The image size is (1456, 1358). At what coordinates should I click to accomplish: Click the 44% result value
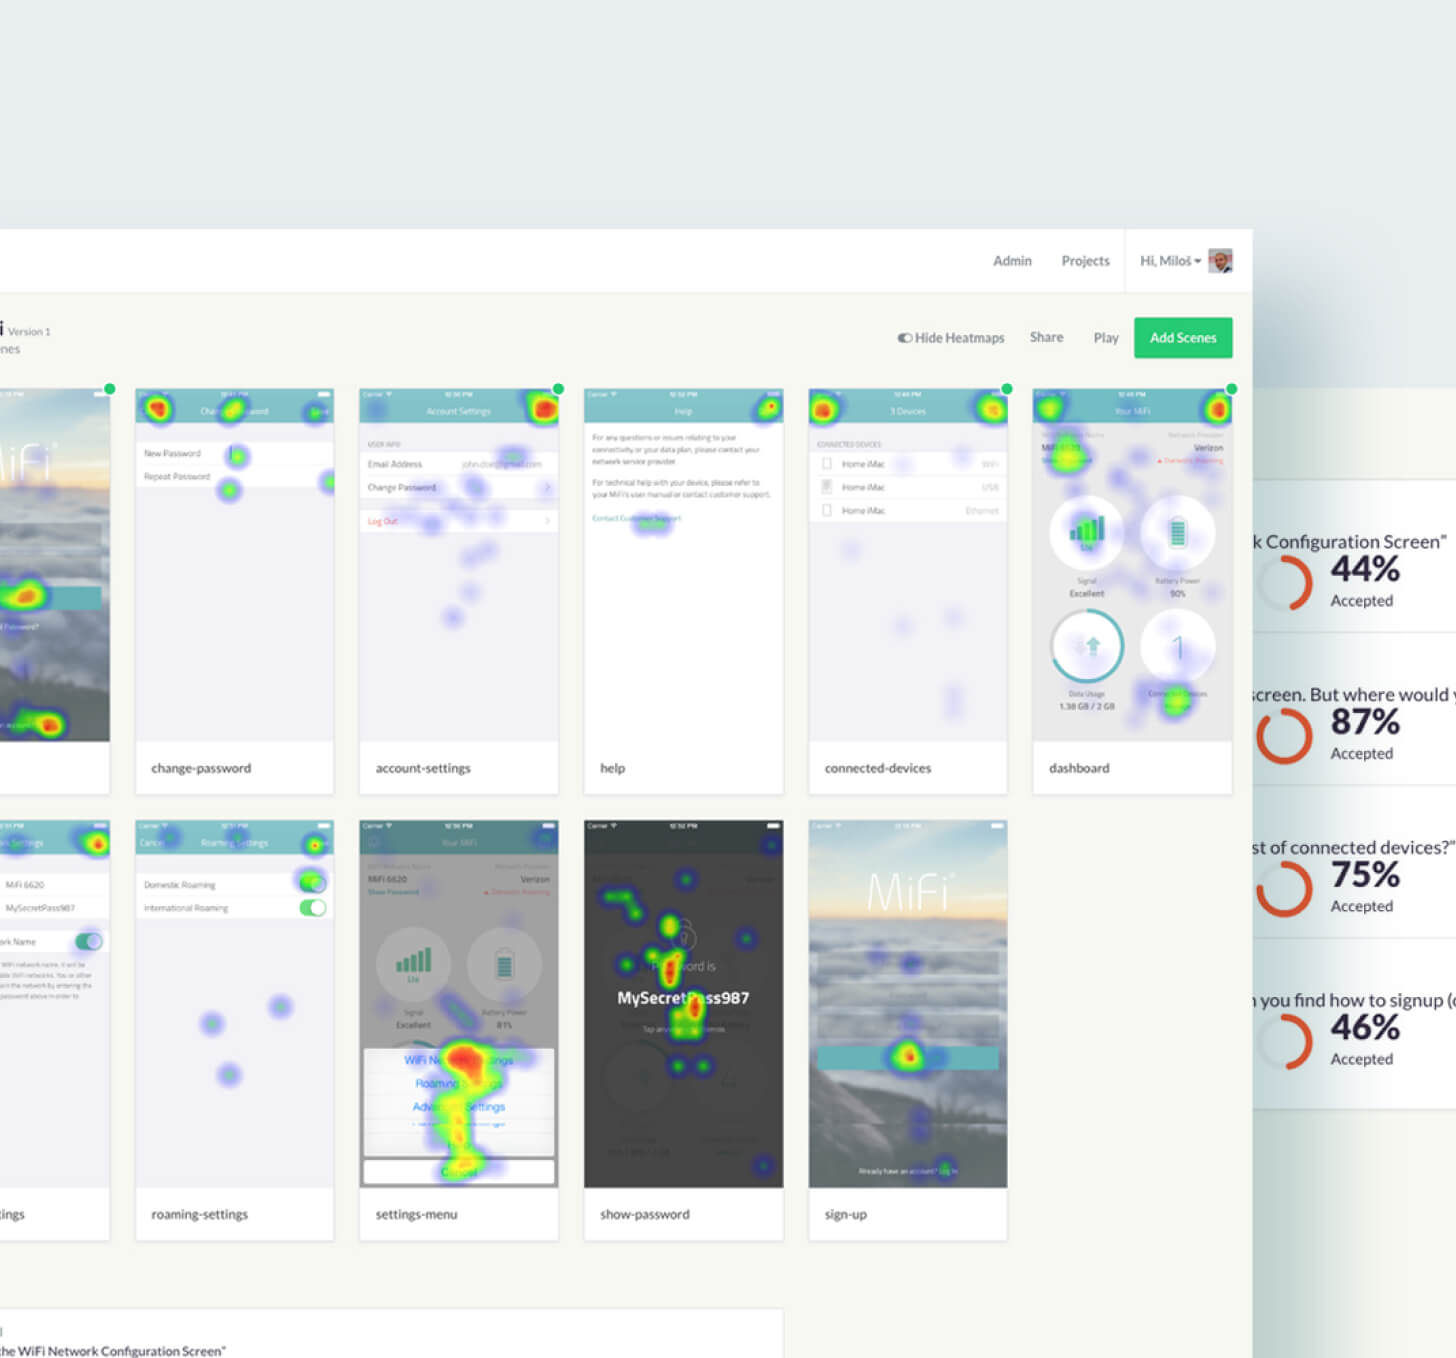[1365, 569]
